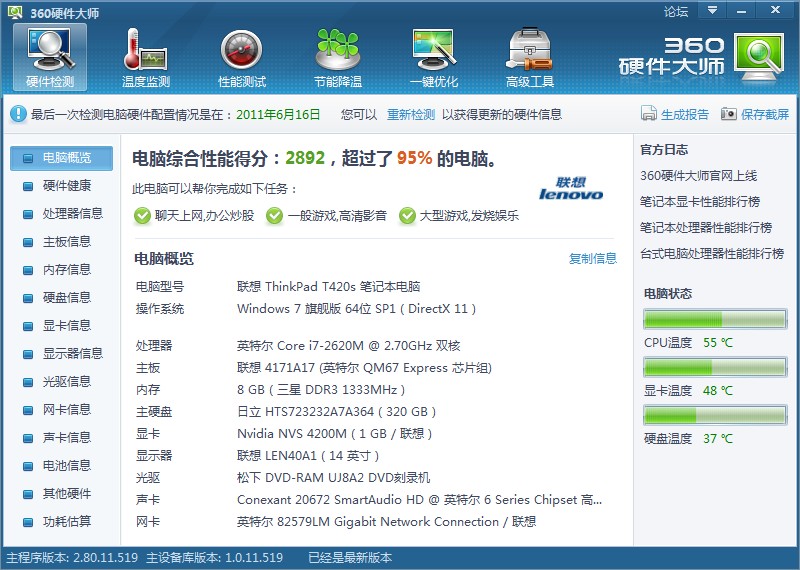Click the 360硬件大师 title bar app icon
The height and width of the screenshot is (570, 800).
point(15,12)
